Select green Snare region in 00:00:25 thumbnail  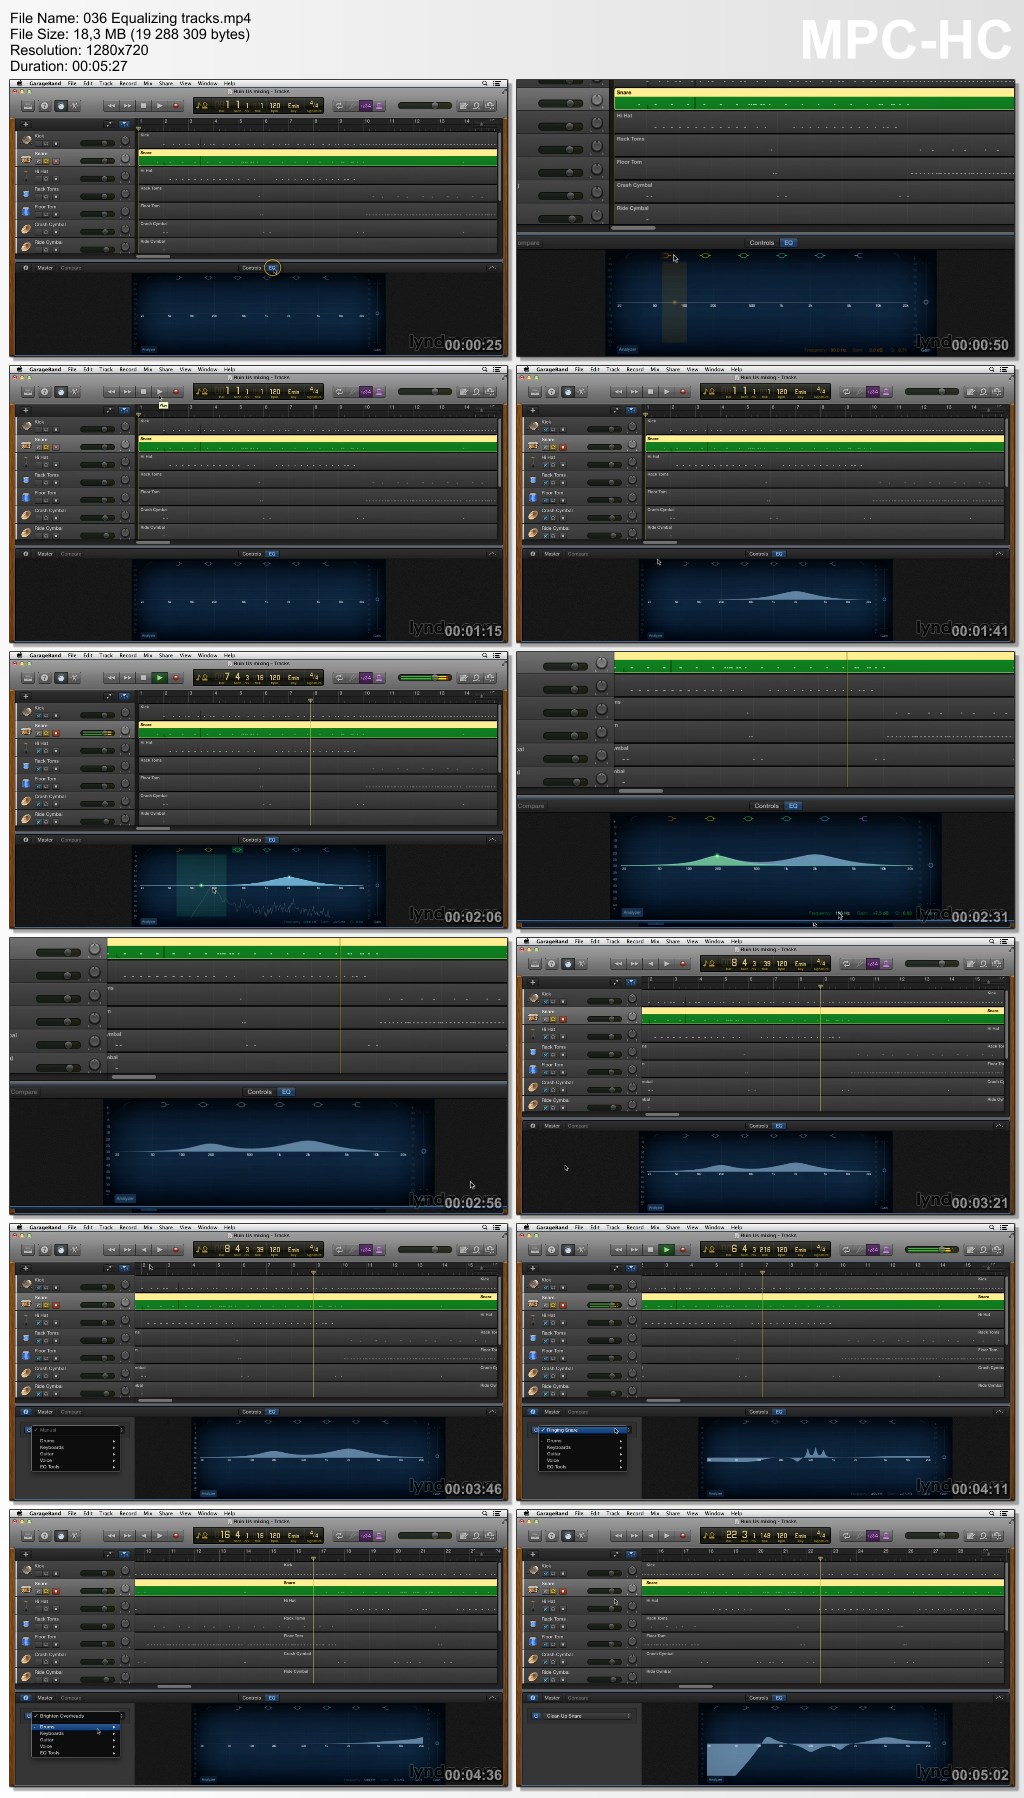point(317,158)
